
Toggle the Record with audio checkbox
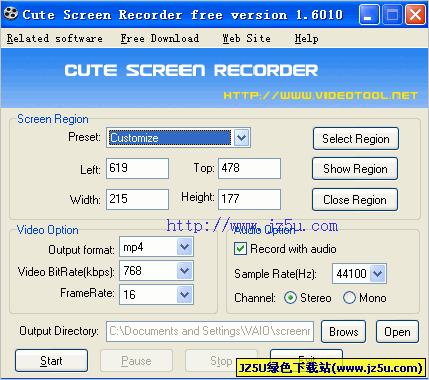pos(240,249)
